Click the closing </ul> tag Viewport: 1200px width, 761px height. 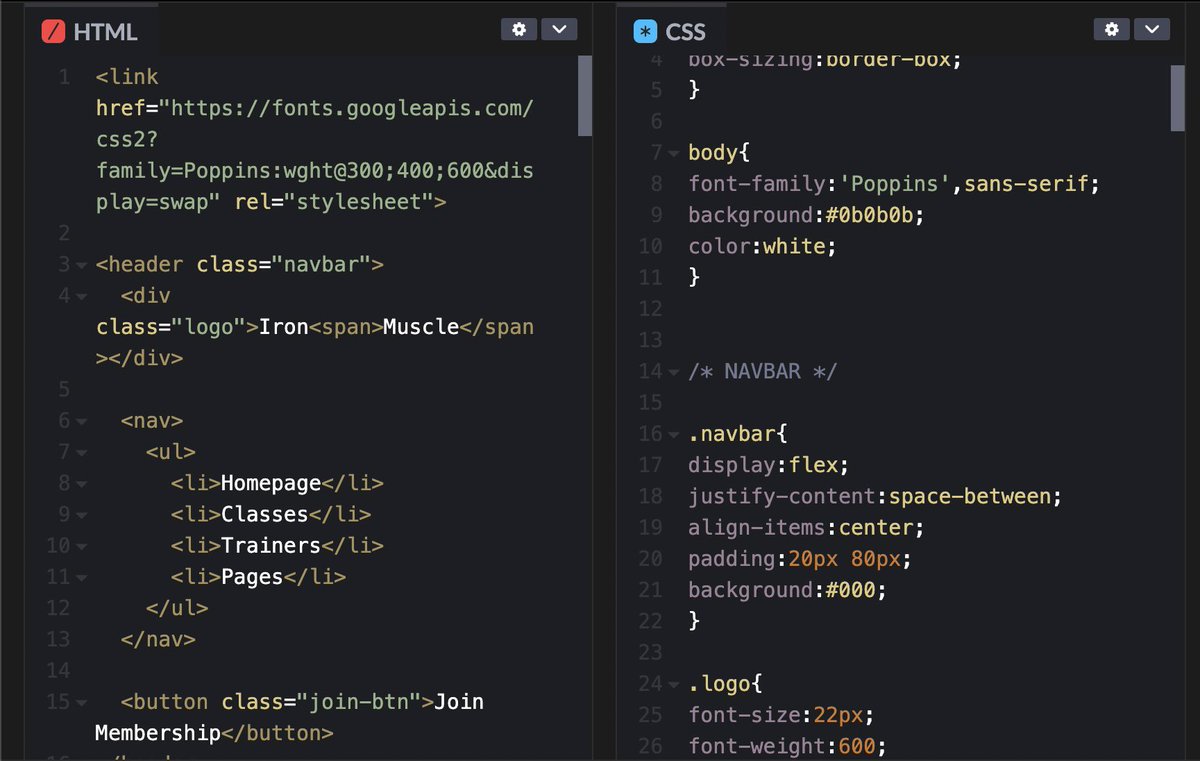(x=177, y=608)
